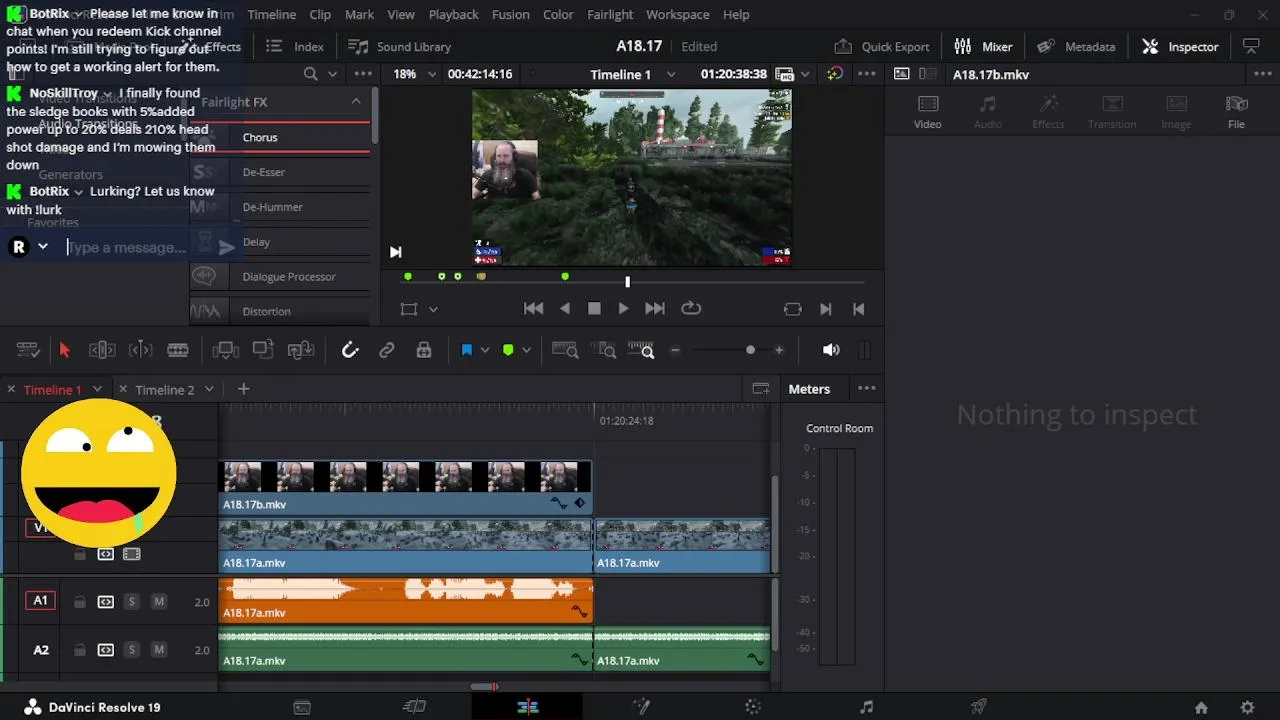Click the Inspector button

1180,47
